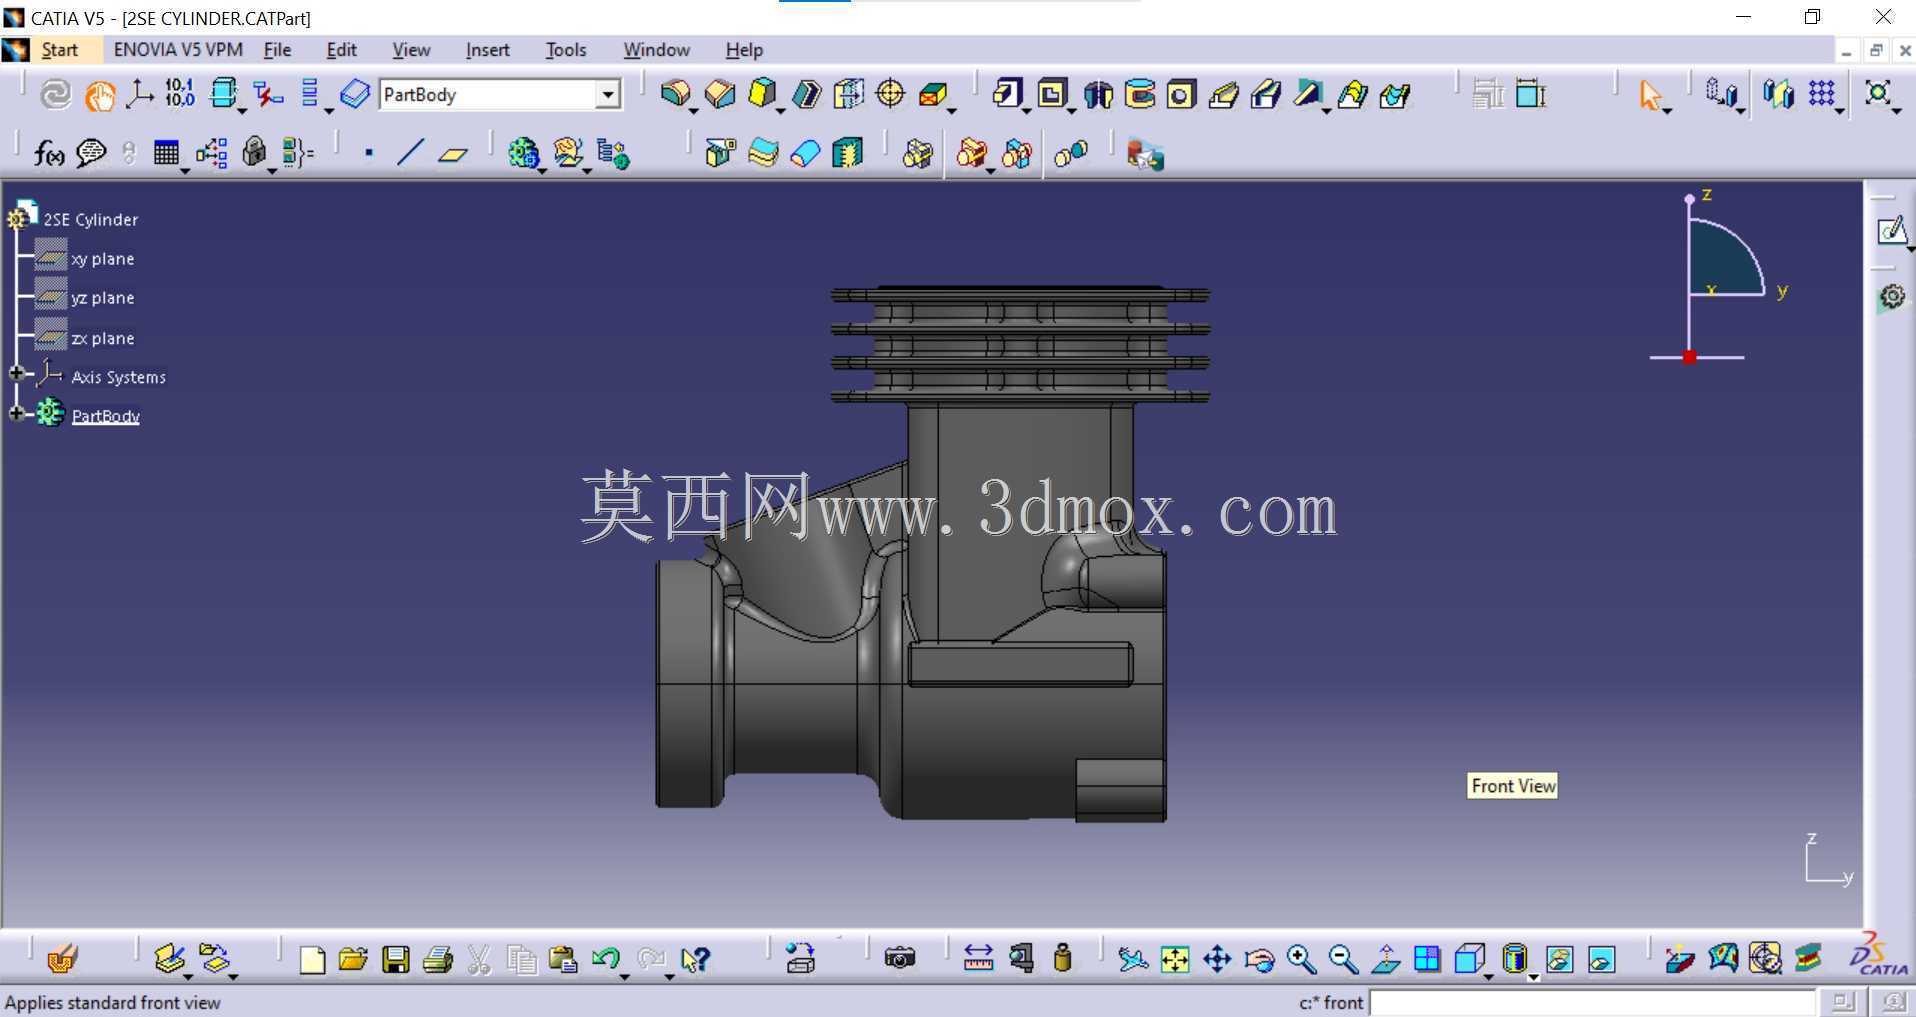Click the 3D compass at top right
Viewport: 1916px width, 1017px height.
[1716, 276]
